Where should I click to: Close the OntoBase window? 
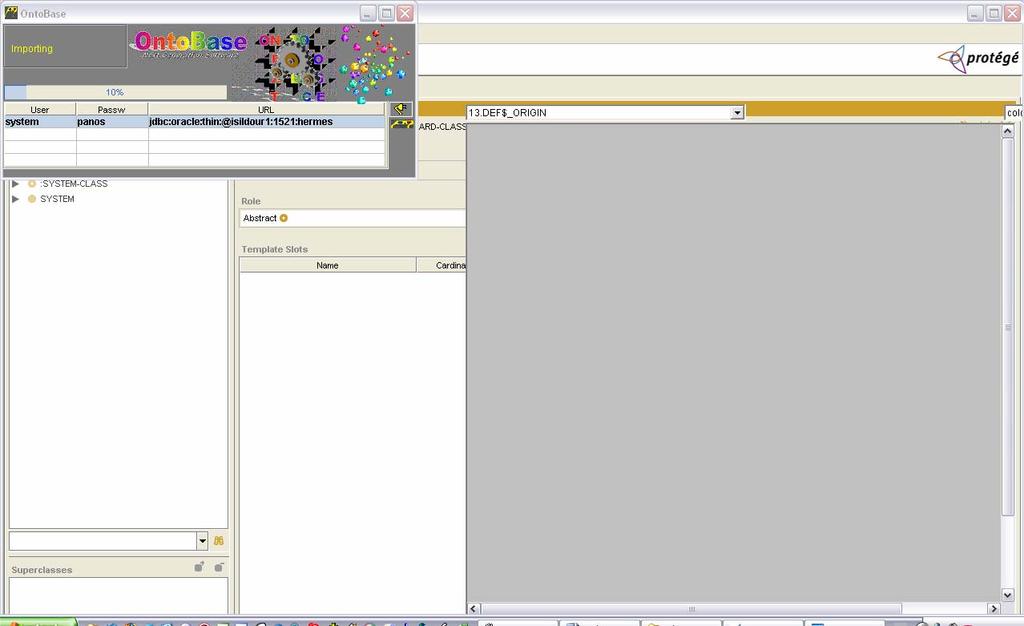405,13
